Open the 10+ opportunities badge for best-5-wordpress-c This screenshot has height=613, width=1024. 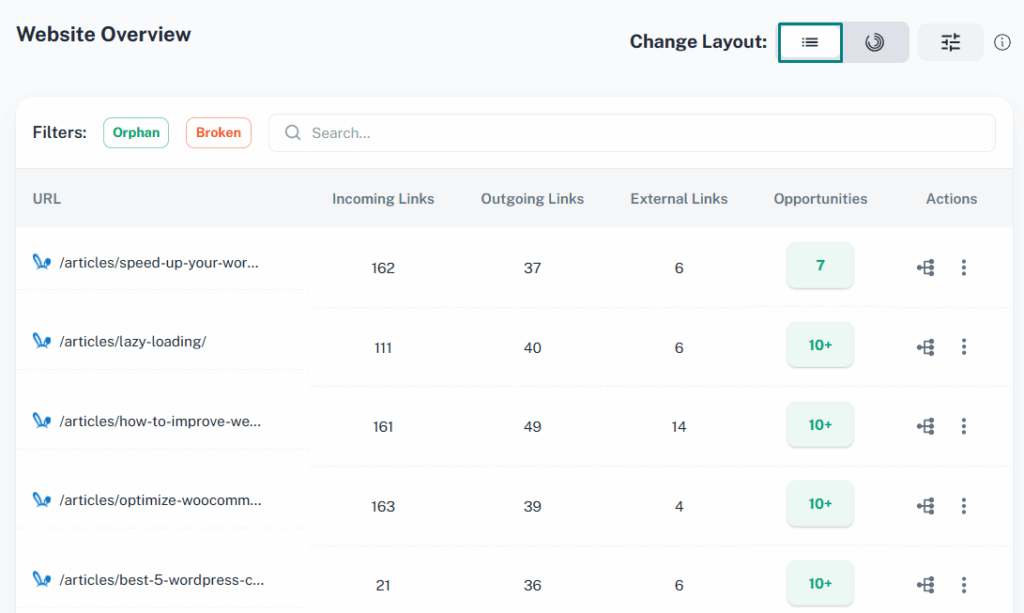click(820, 583)
